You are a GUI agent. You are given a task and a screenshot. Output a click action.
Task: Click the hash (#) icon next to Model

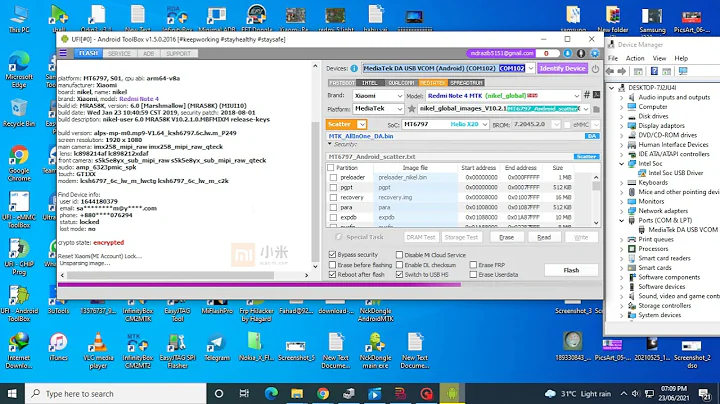tap(586, 95)
